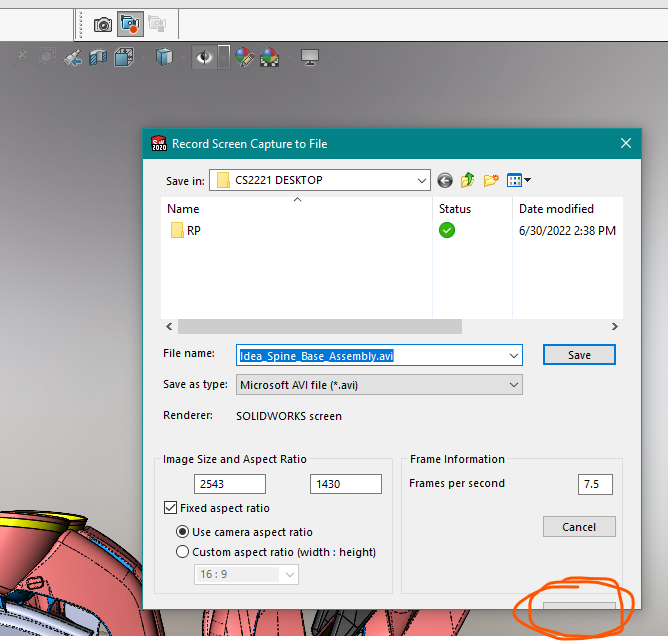Viewport: 668px width, 641px height.
Task: Open the View Menu dropdown arrow
Action: pos(527,180)
